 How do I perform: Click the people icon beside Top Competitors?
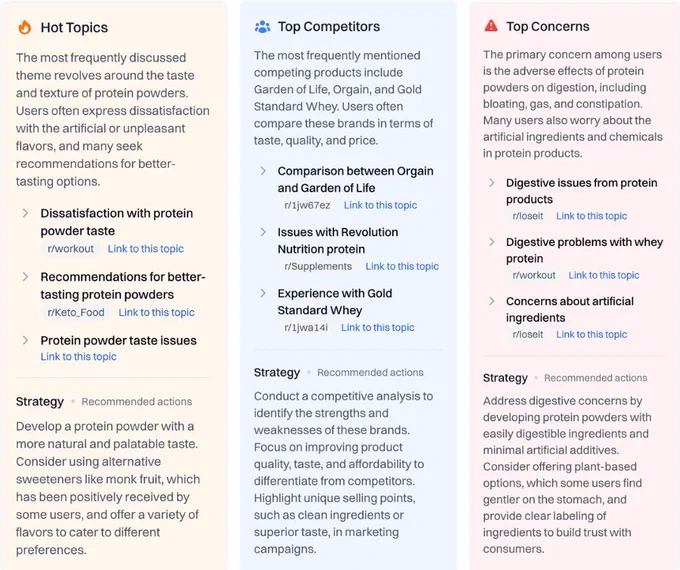click(262, 27)
